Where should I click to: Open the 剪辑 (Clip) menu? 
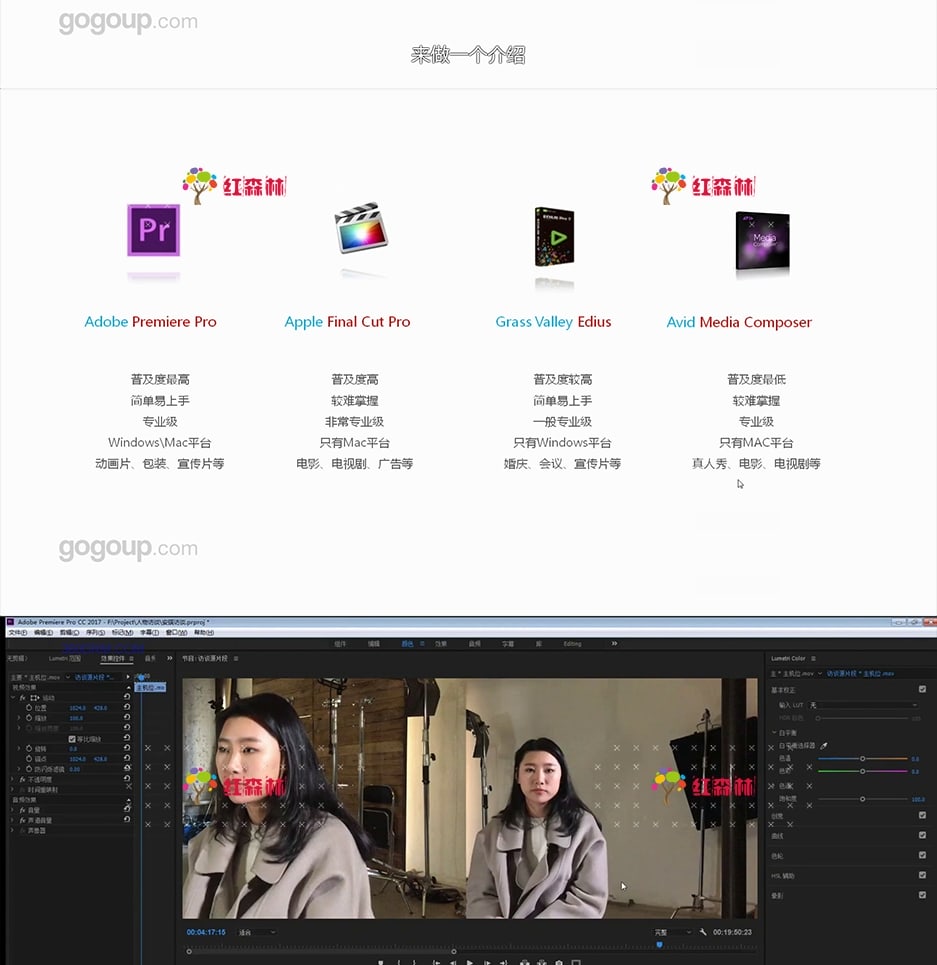pos(70,633)
